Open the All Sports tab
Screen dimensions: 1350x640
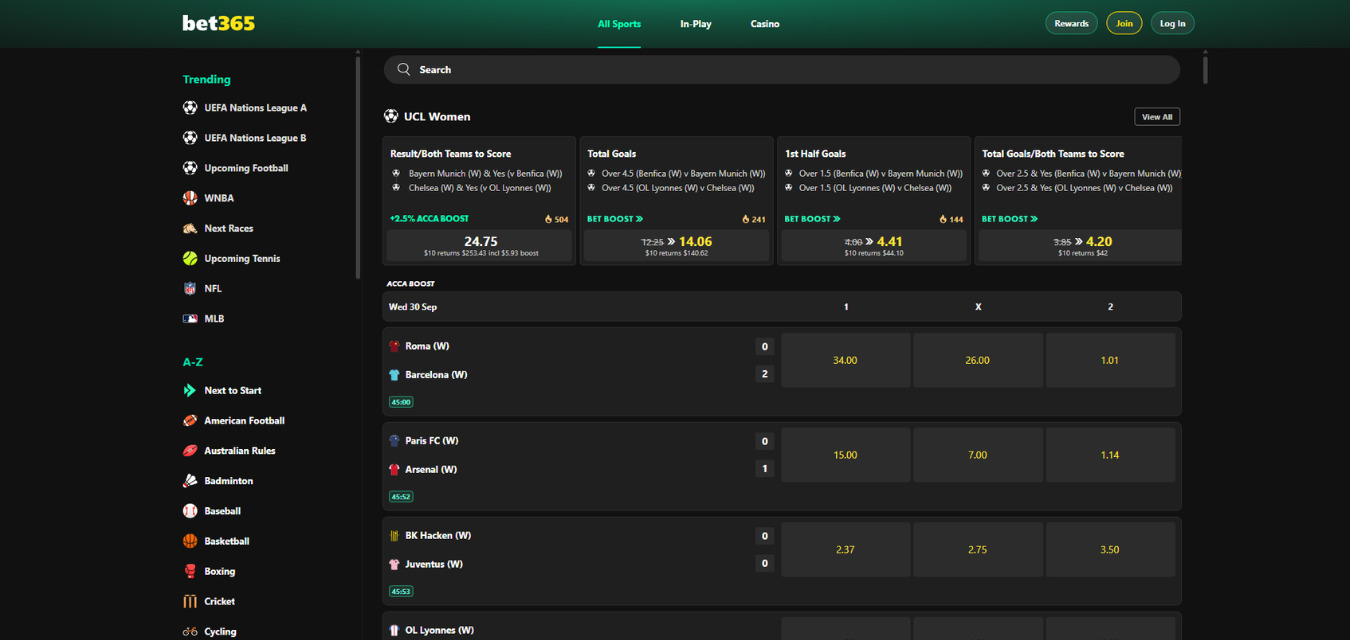[x=619, y=24]
